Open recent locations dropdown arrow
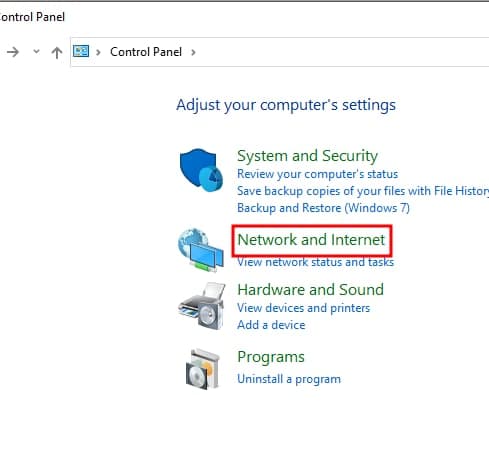This screenshot has width=489, height=476. [x=36, y=52]
